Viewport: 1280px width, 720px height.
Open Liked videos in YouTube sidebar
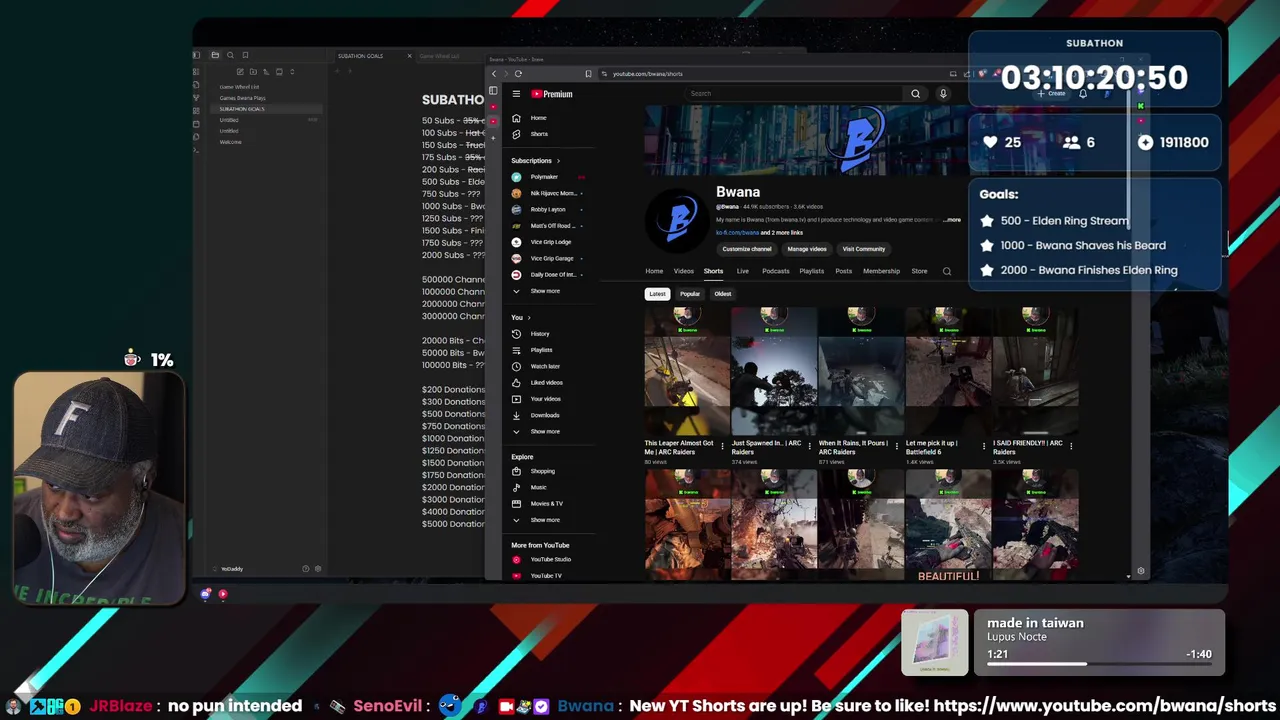coord(545,382)
